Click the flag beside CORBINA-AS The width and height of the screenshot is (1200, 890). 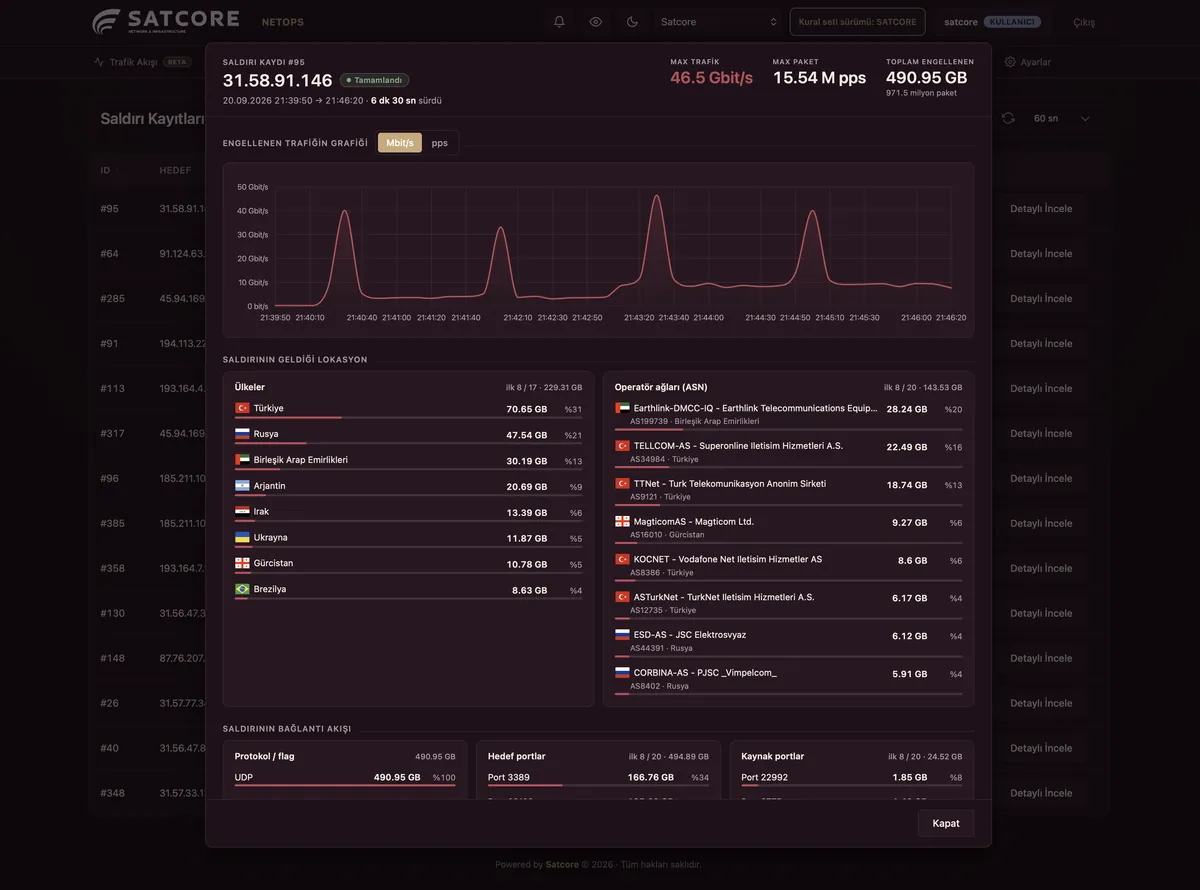pyautogui.click(x=622, y=673)
